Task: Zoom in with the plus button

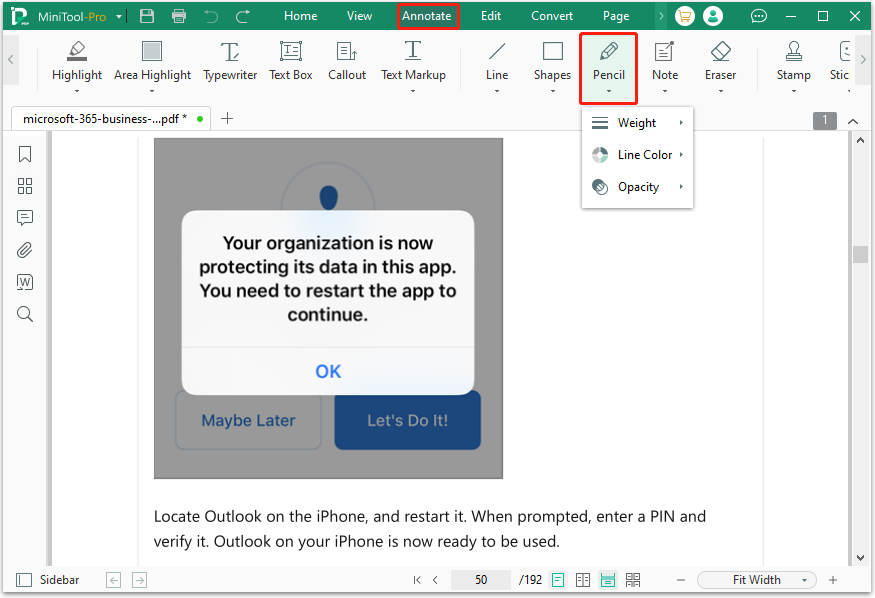Action: (833, 580)
